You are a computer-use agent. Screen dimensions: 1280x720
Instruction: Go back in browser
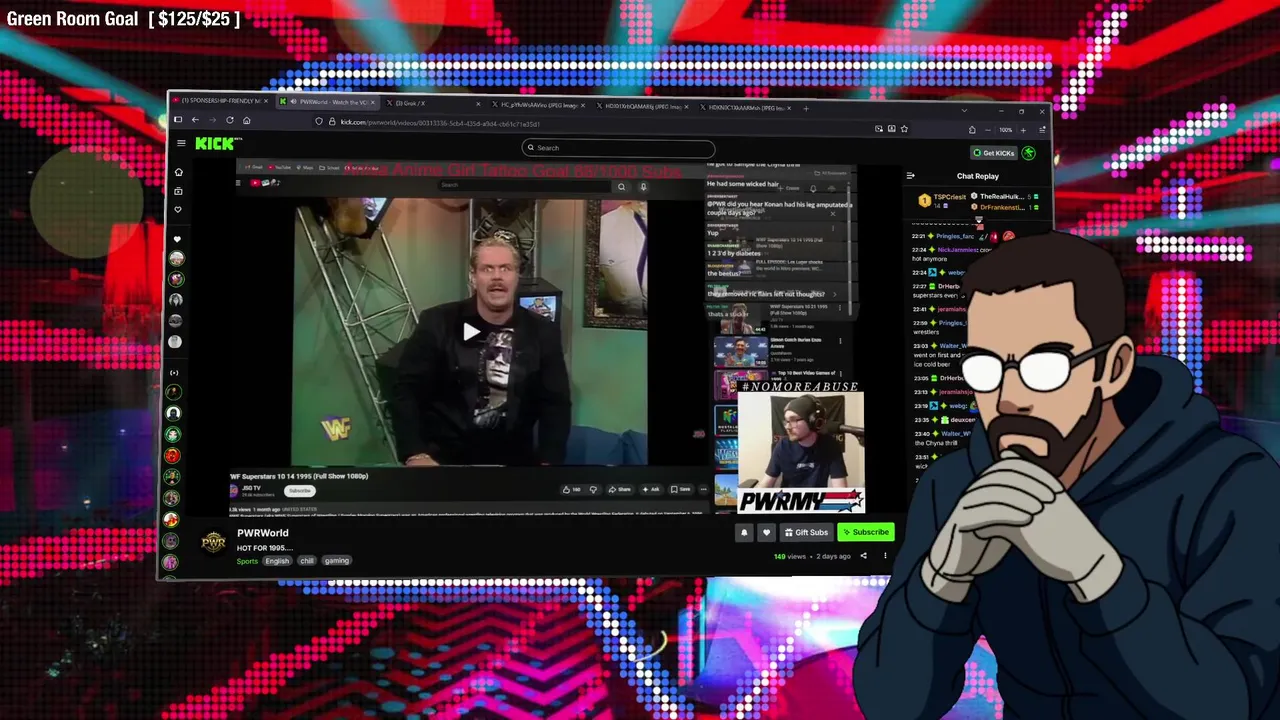click(x=195, y=120)
